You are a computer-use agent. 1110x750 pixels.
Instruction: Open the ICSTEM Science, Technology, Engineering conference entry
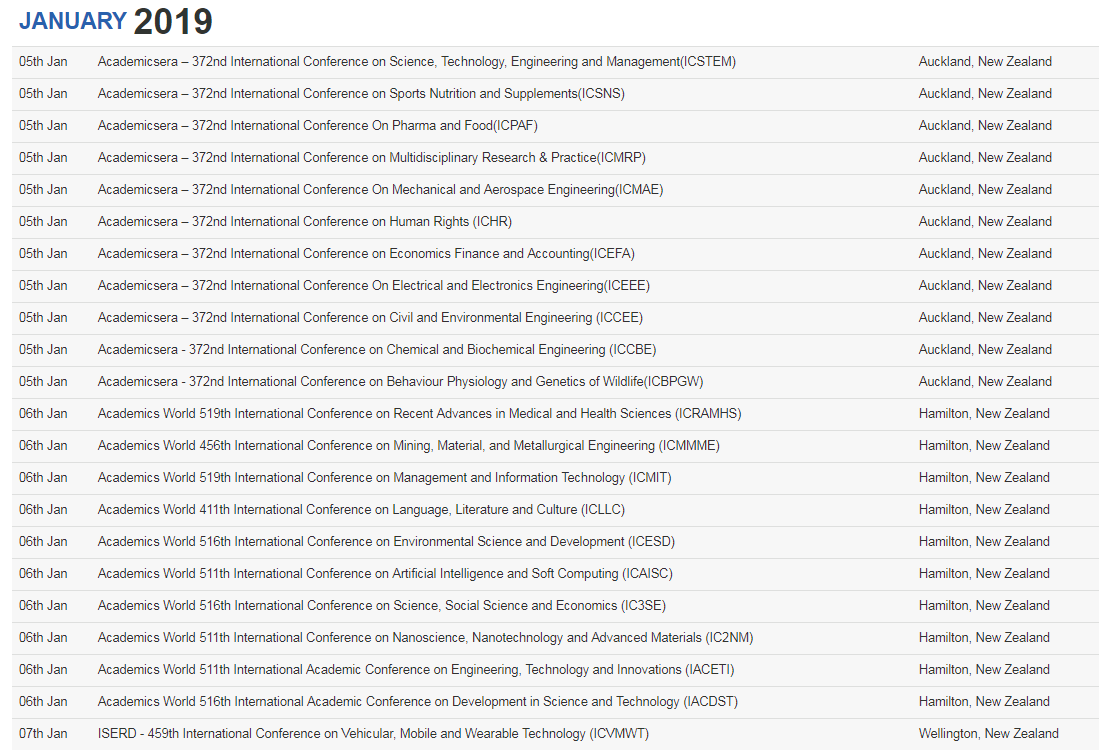coord(417,62)
